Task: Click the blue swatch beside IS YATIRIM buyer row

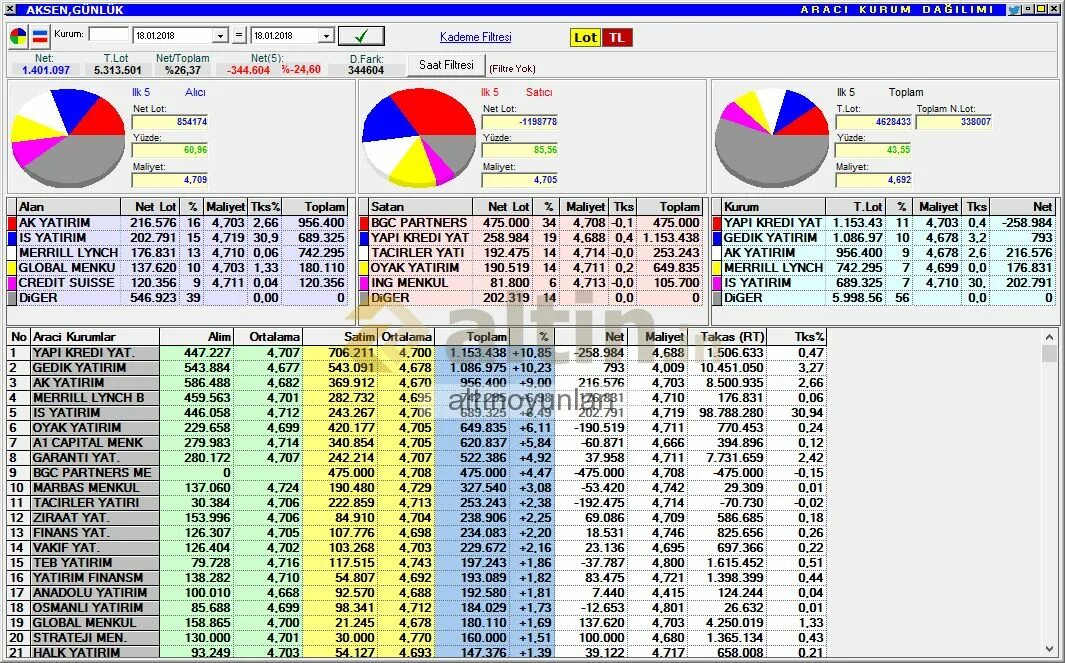Action: (12, 238)
